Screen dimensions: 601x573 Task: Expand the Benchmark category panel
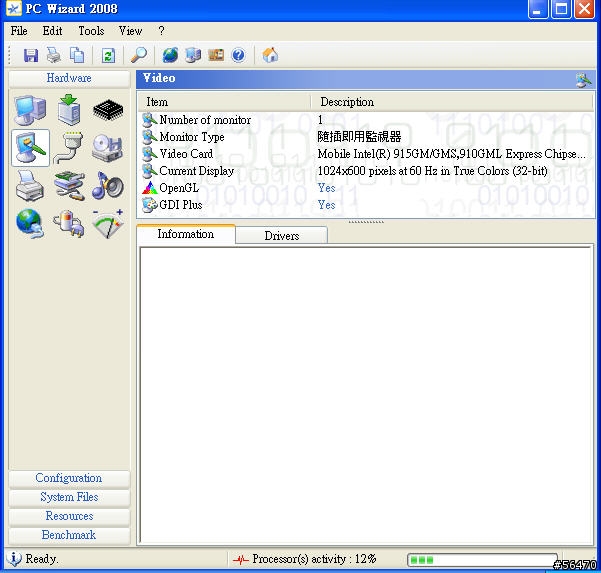(69, 535)
